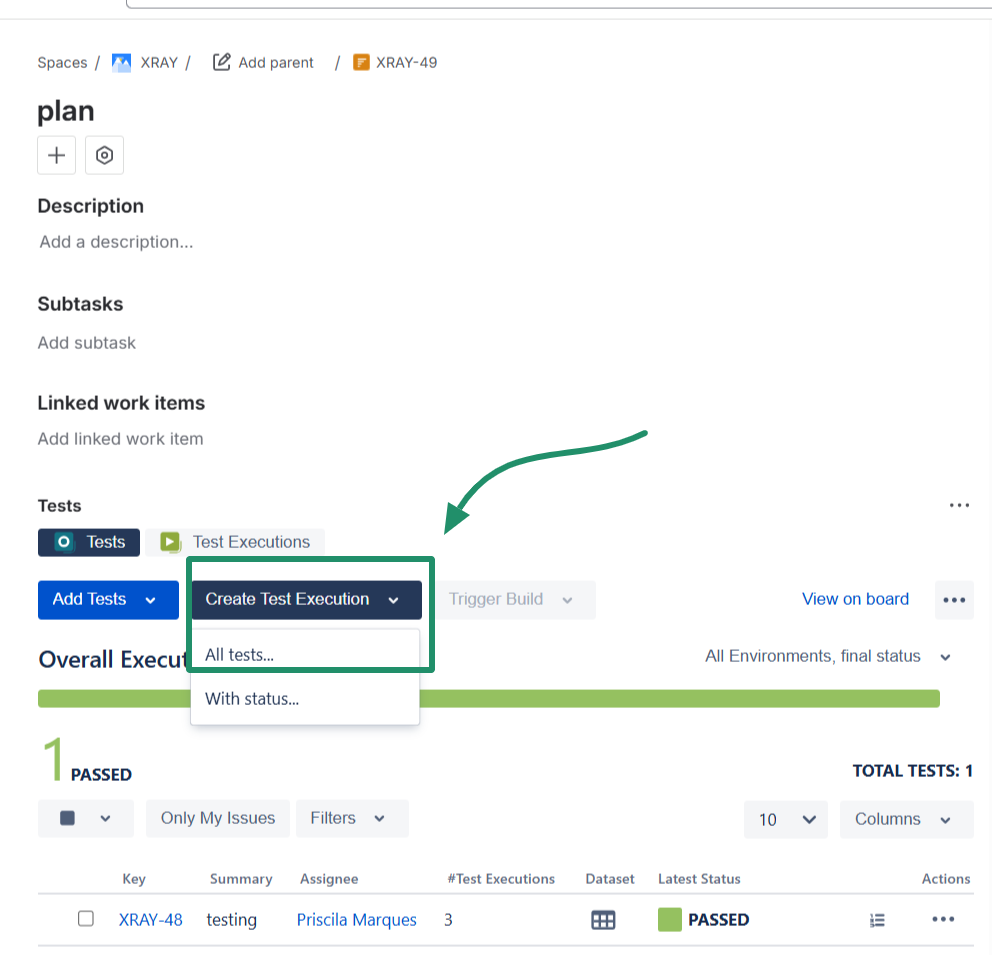Open the page size 10 dropdown
The width and height of the screenshot is (992, 955).
coord(785,819)
